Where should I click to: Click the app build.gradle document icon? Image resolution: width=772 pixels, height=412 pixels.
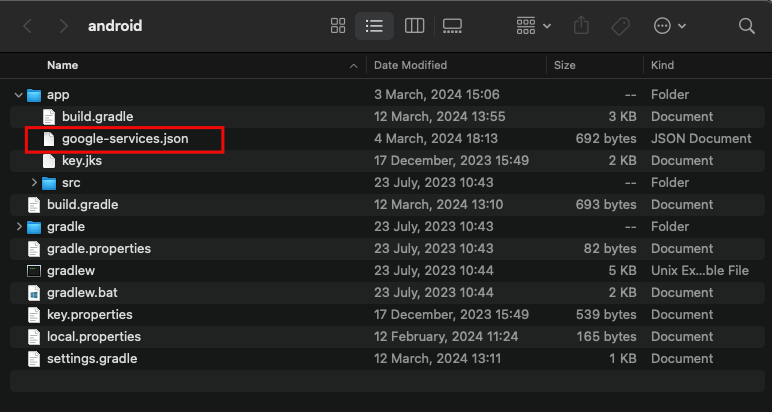(x=49, y=117)
